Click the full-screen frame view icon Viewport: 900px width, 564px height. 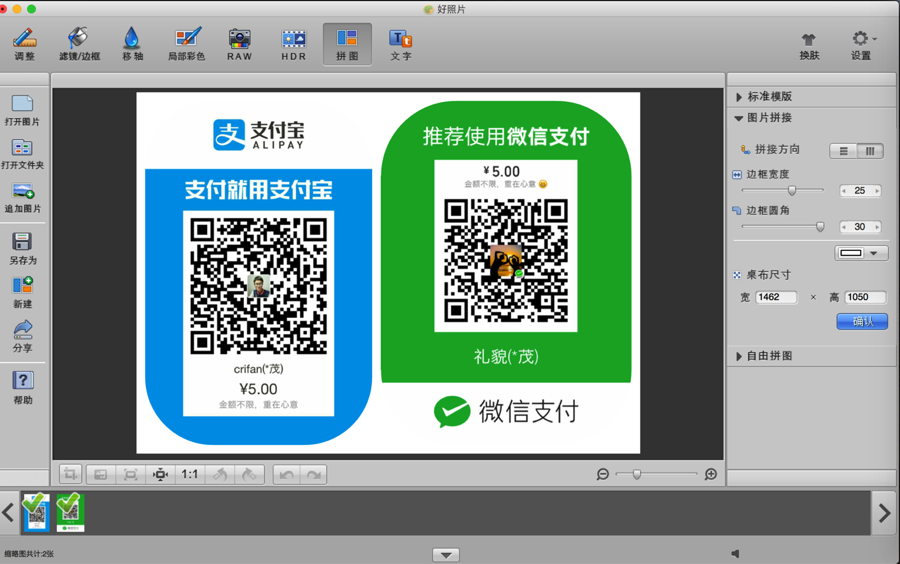(130, 474)
